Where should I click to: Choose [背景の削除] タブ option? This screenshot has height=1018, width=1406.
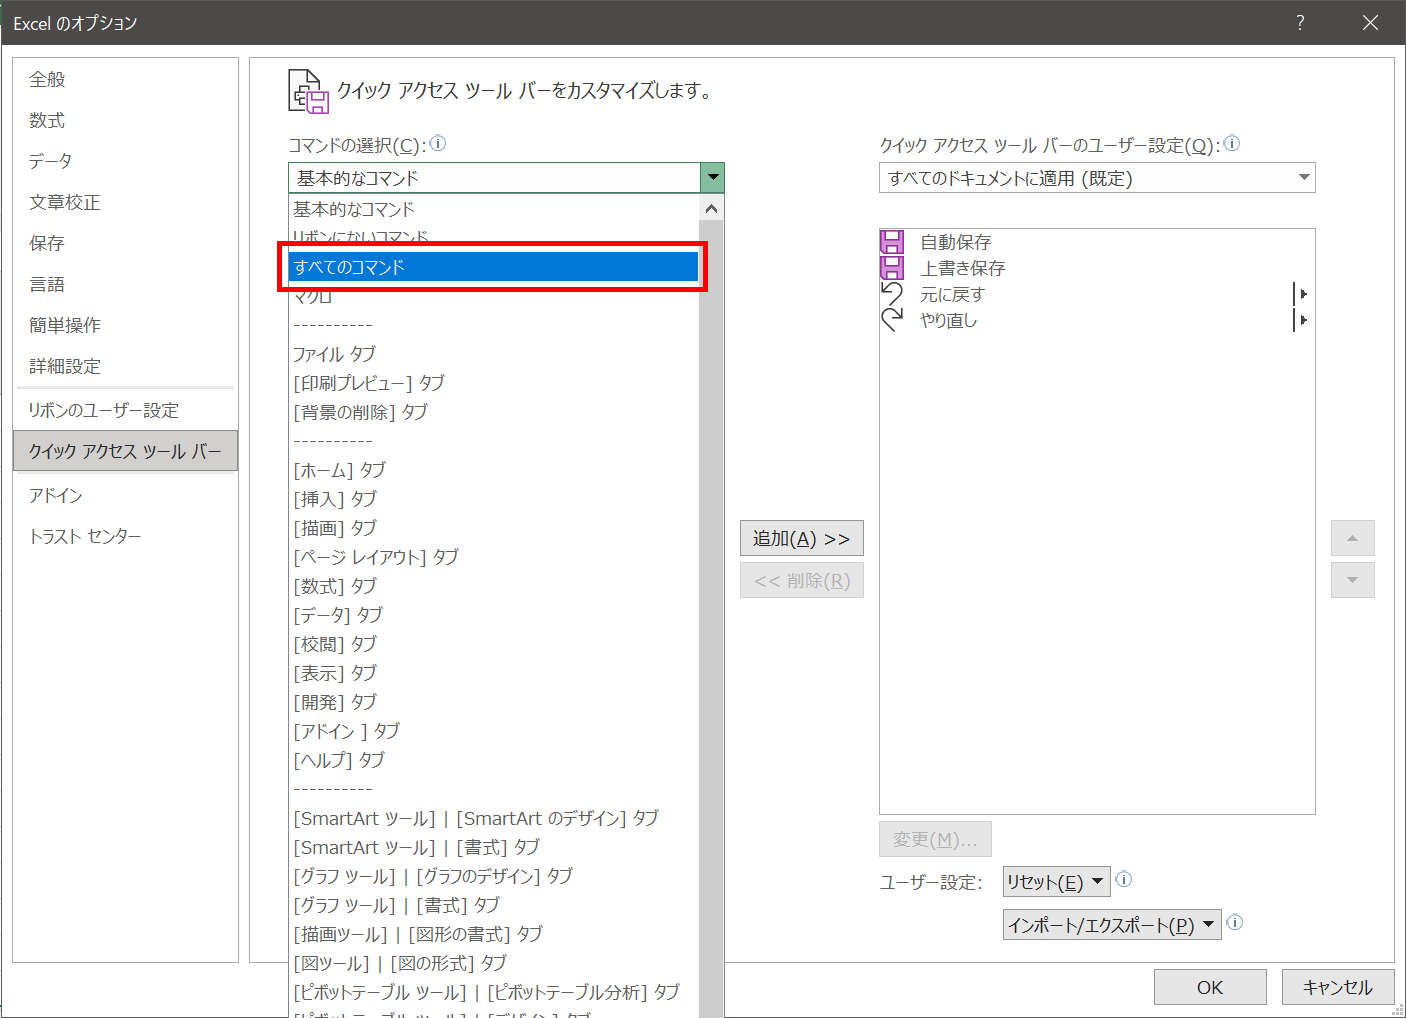click(494, 412)
